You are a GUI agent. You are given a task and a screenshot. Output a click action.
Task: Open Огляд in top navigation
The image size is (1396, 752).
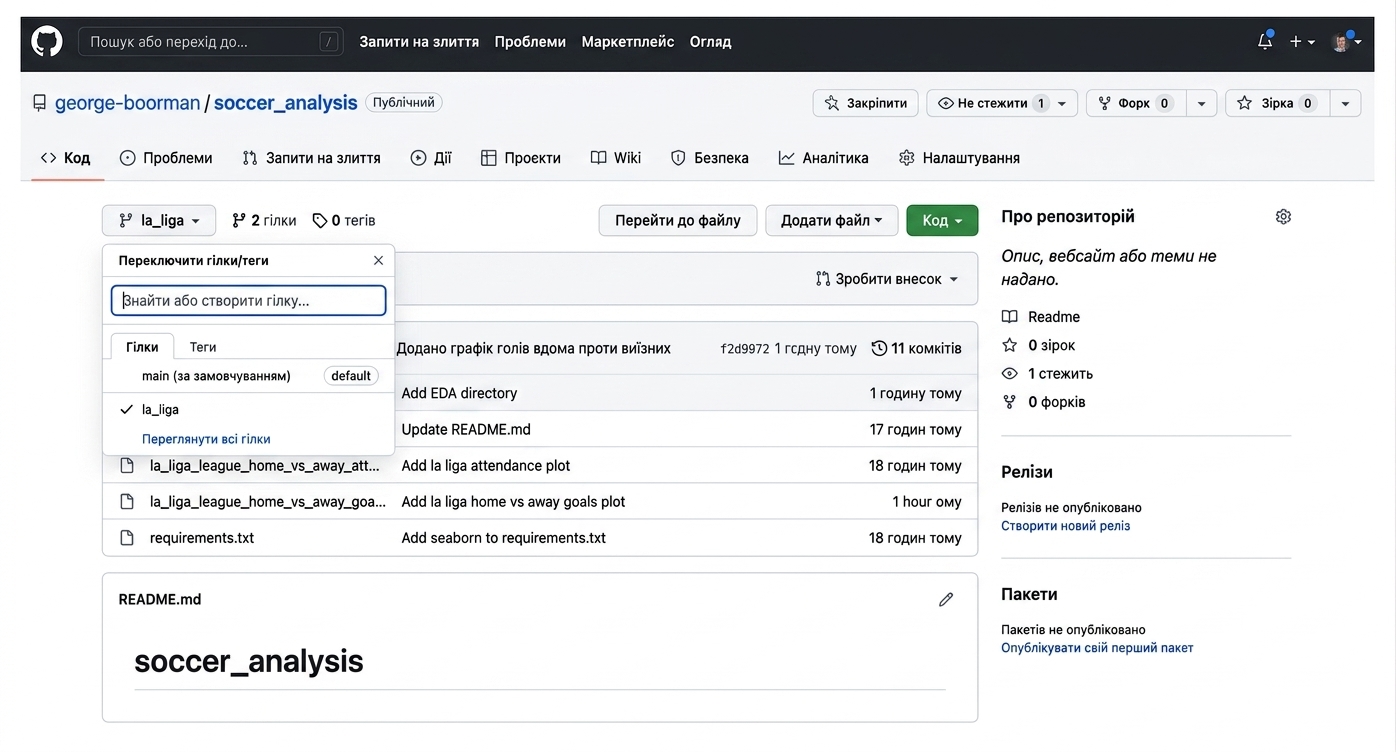(x=710, y=42)
